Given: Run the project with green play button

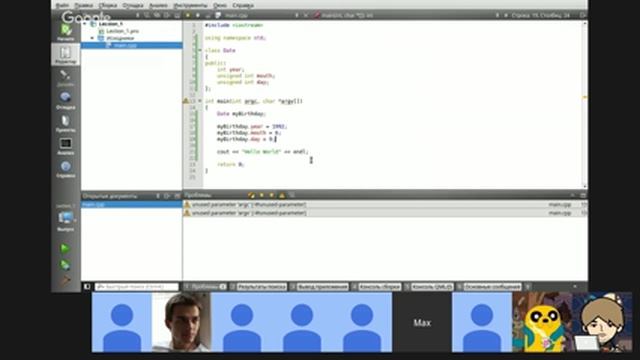Looking at the screenshot, I should pyautogui.click(x=64, y=248).
